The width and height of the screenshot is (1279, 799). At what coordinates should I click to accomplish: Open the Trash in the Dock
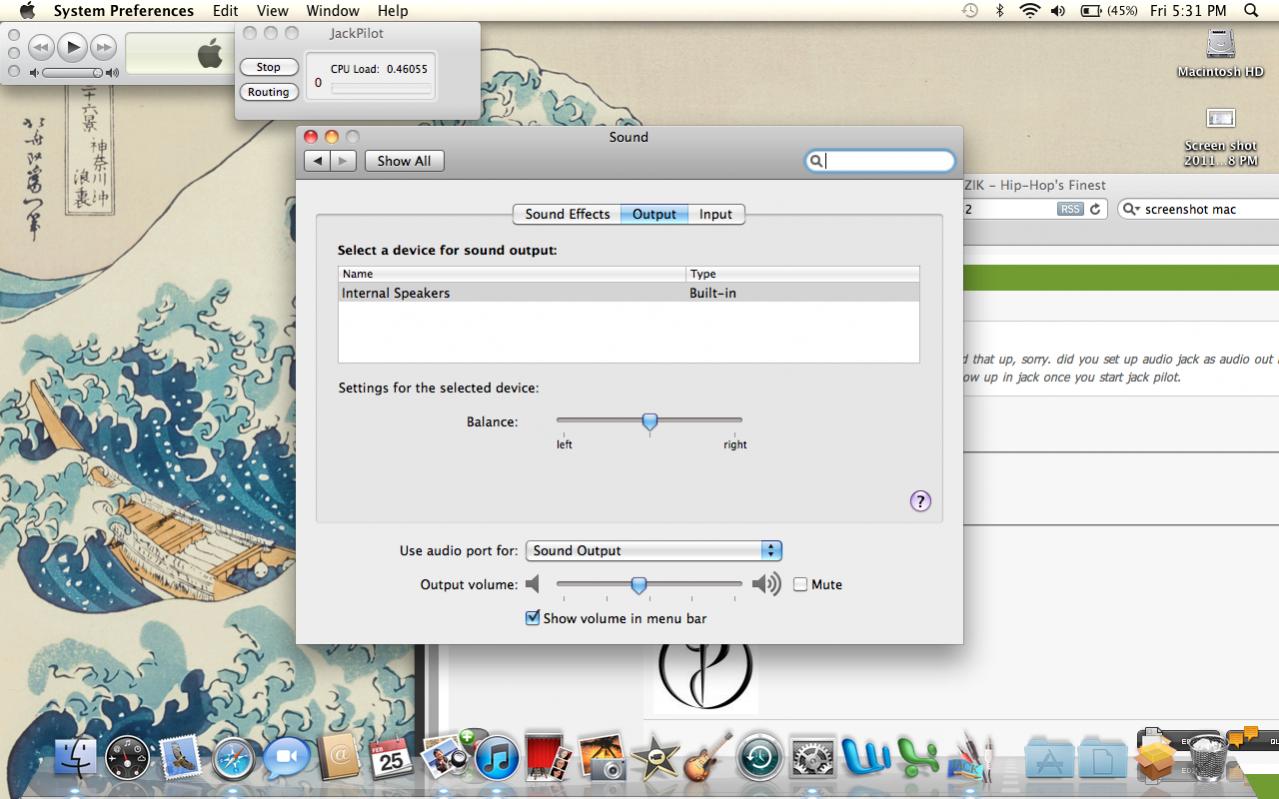[x=1208, y=757]
